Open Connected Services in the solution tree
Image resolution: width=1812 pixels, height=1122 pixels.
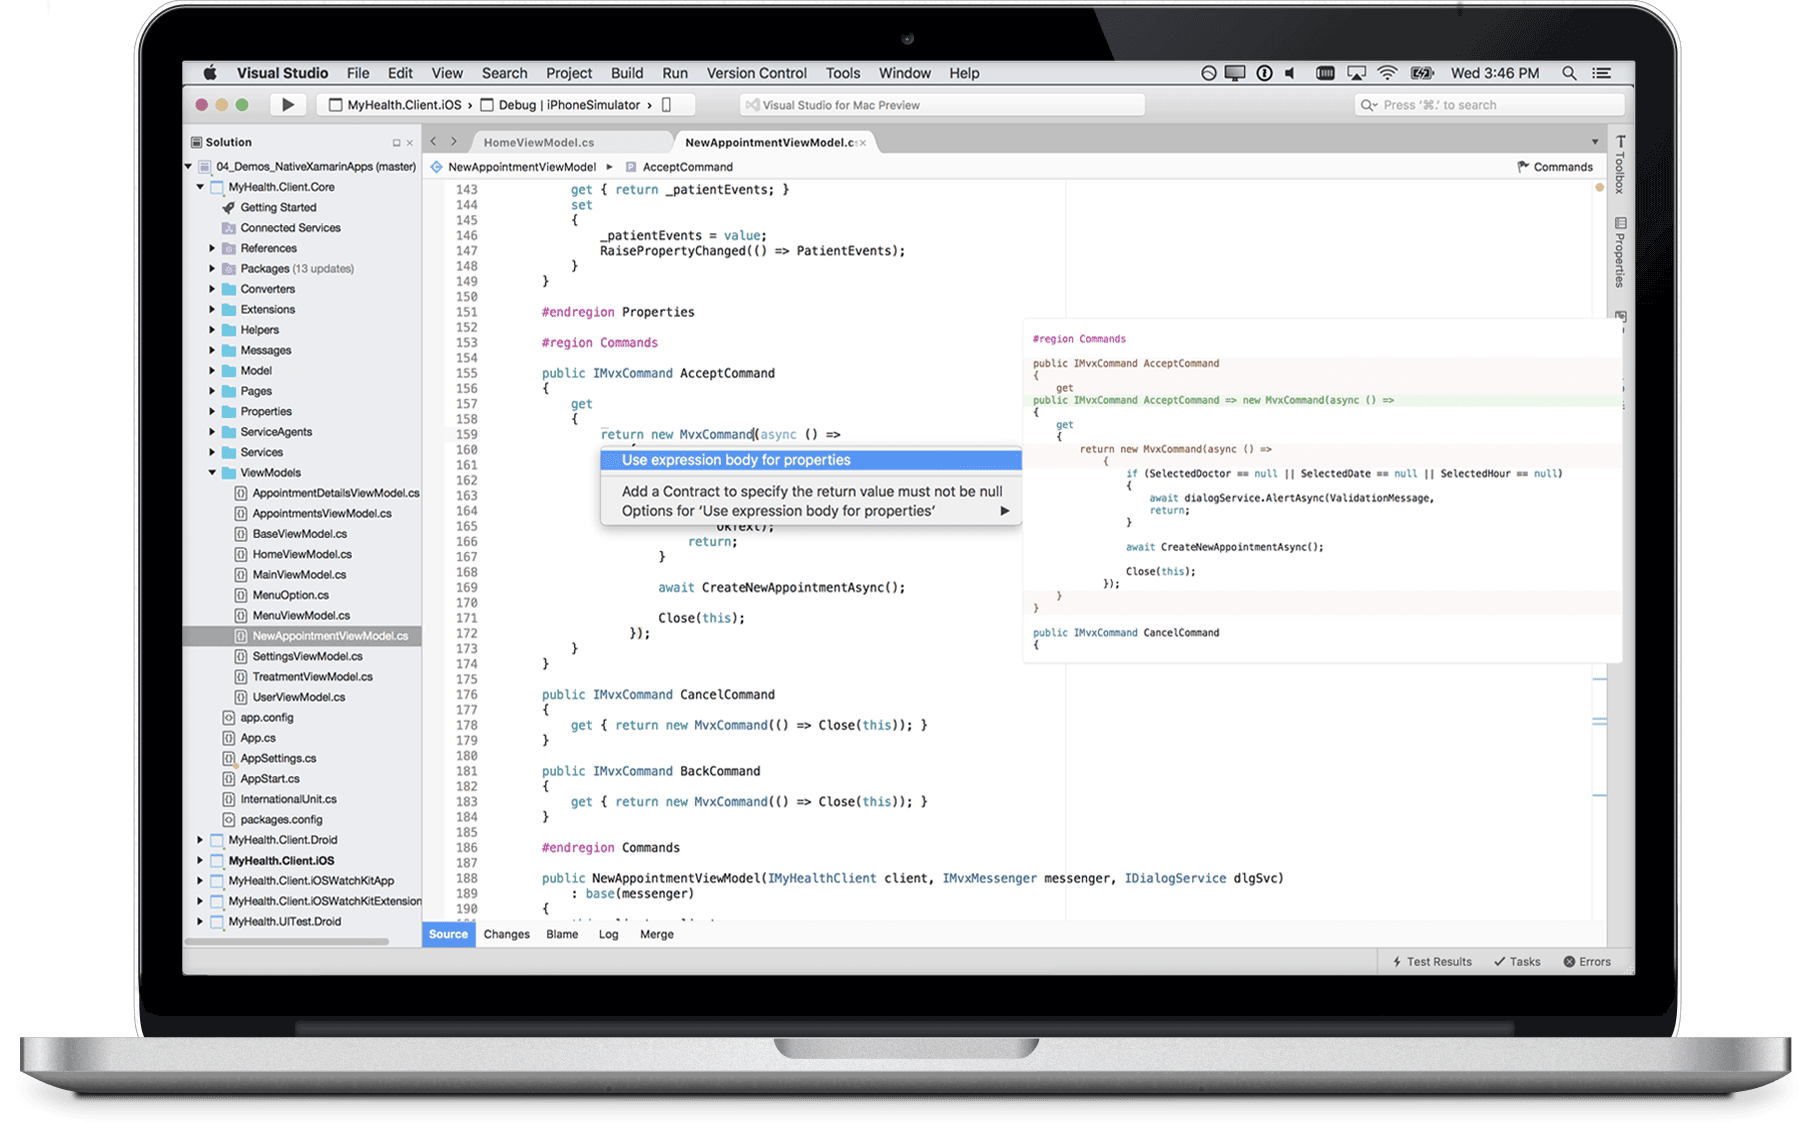290,228
